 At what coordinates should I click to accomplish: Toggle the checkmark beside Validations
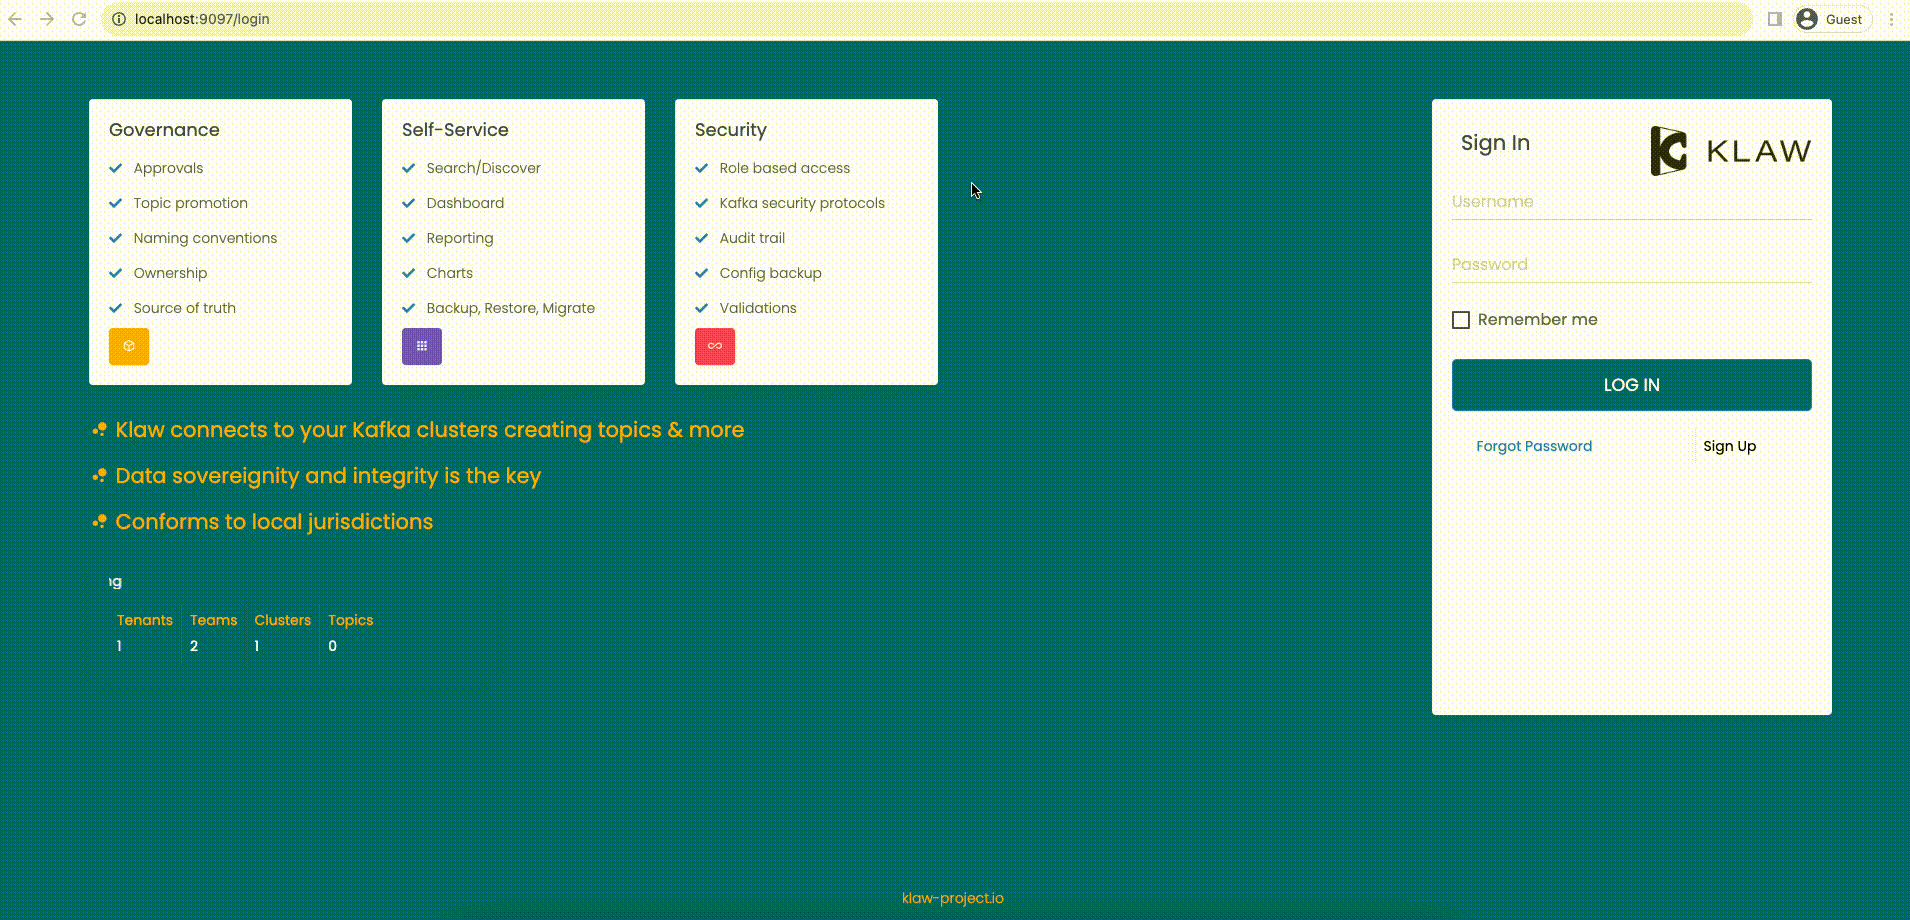click(701, 307)
